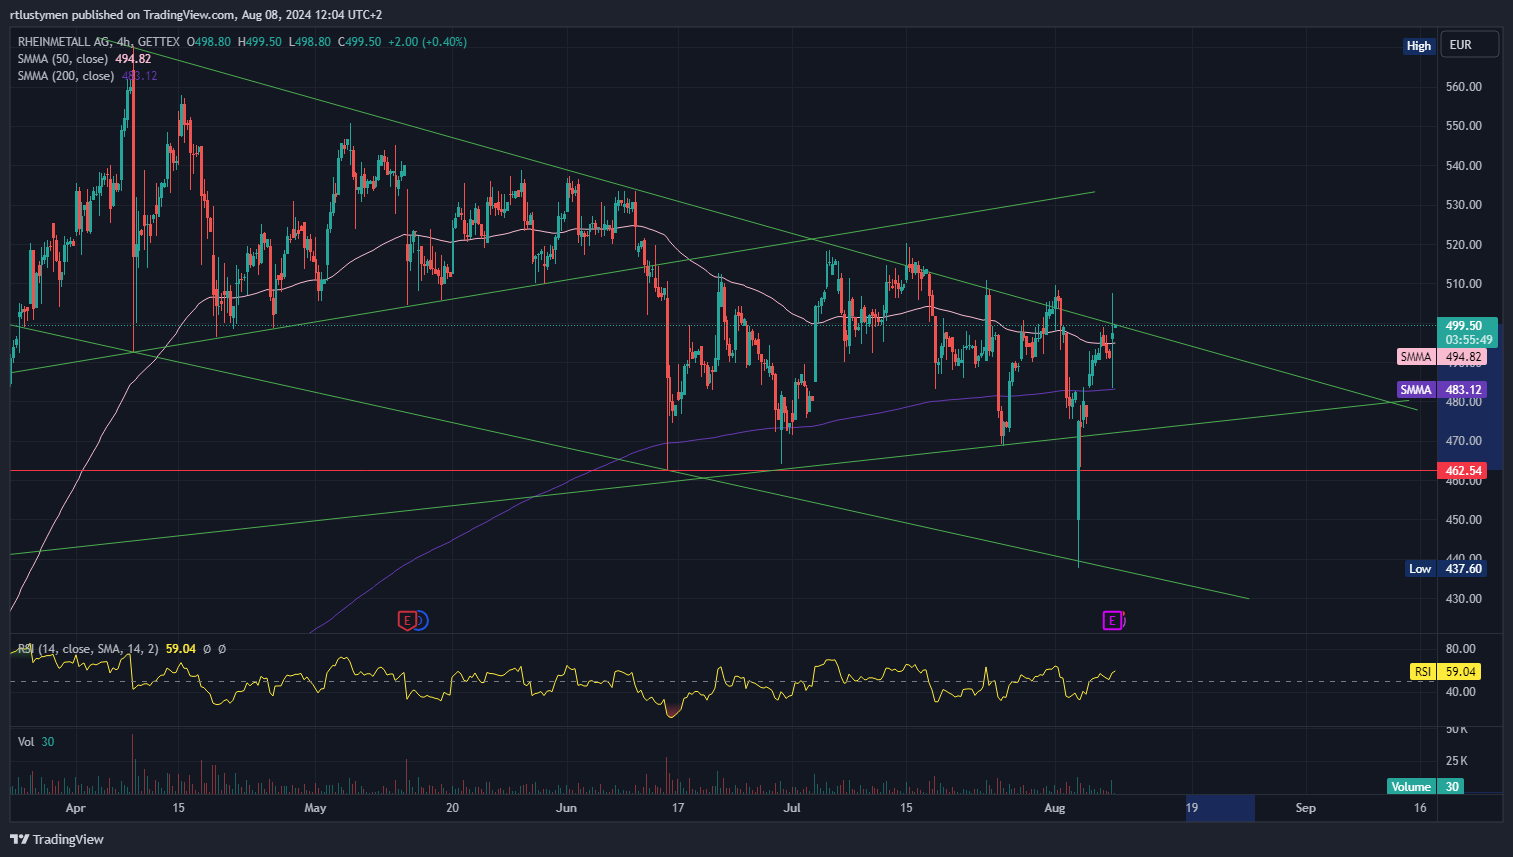
Task: Click the Aug label on time axis
Action: (x=1055, y=808)
